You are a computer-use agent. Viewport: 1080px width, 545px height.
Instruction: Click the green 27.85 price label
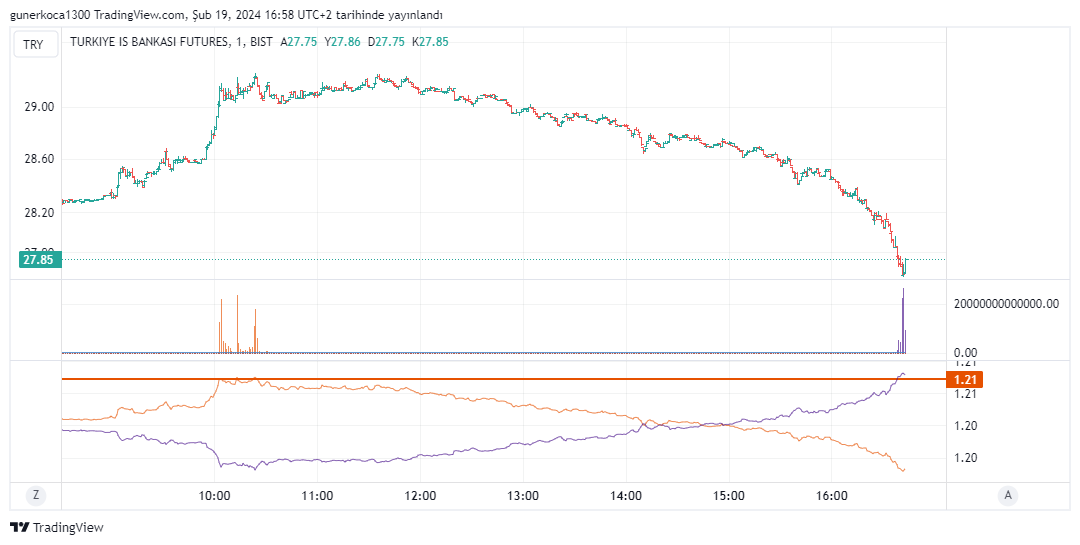[39, 260]
